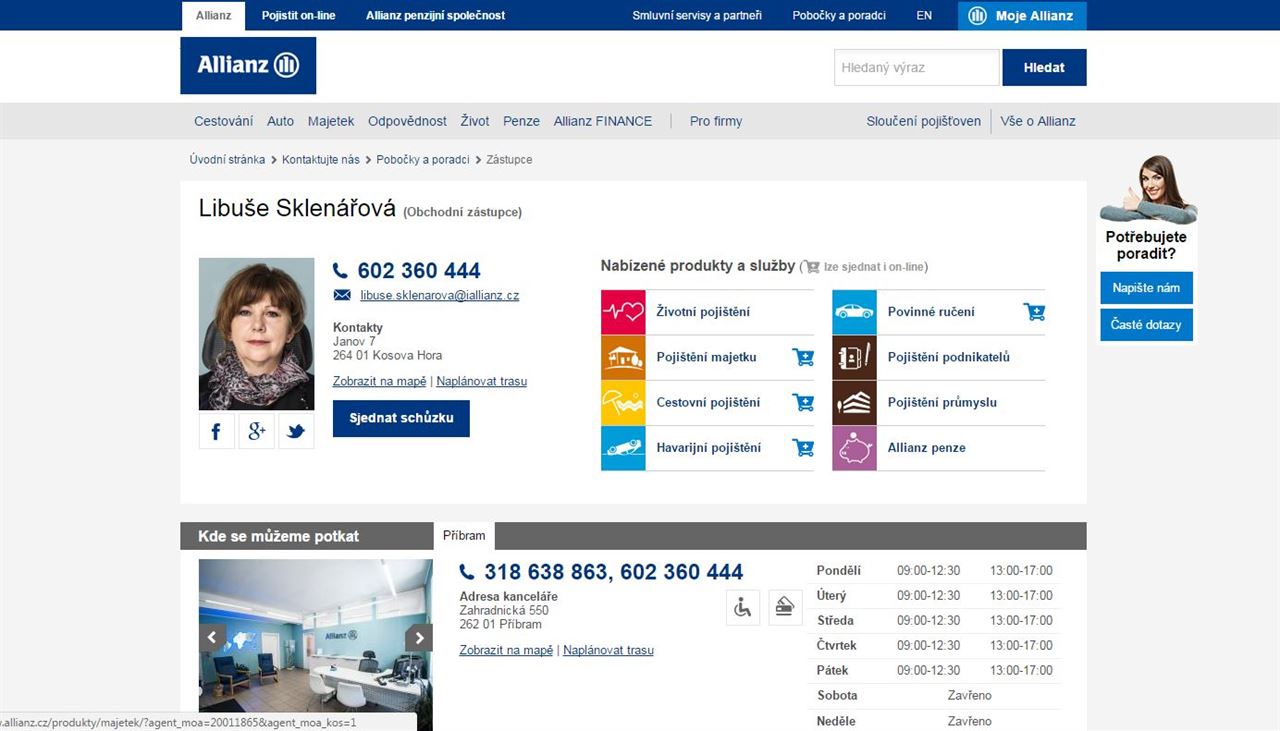Image resolution: width=1280 pixels, height=731 pixels.
Task: Click the Povinné ručení car icon
Action: coord(854,312)
